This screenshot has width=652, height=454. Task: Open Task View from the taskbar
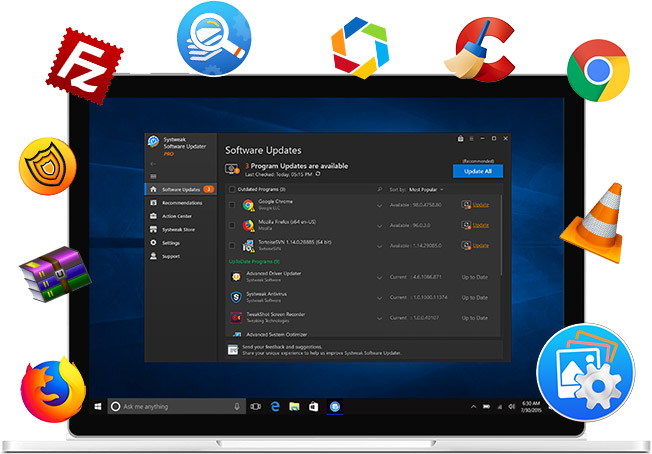click(x=256, y=406)
